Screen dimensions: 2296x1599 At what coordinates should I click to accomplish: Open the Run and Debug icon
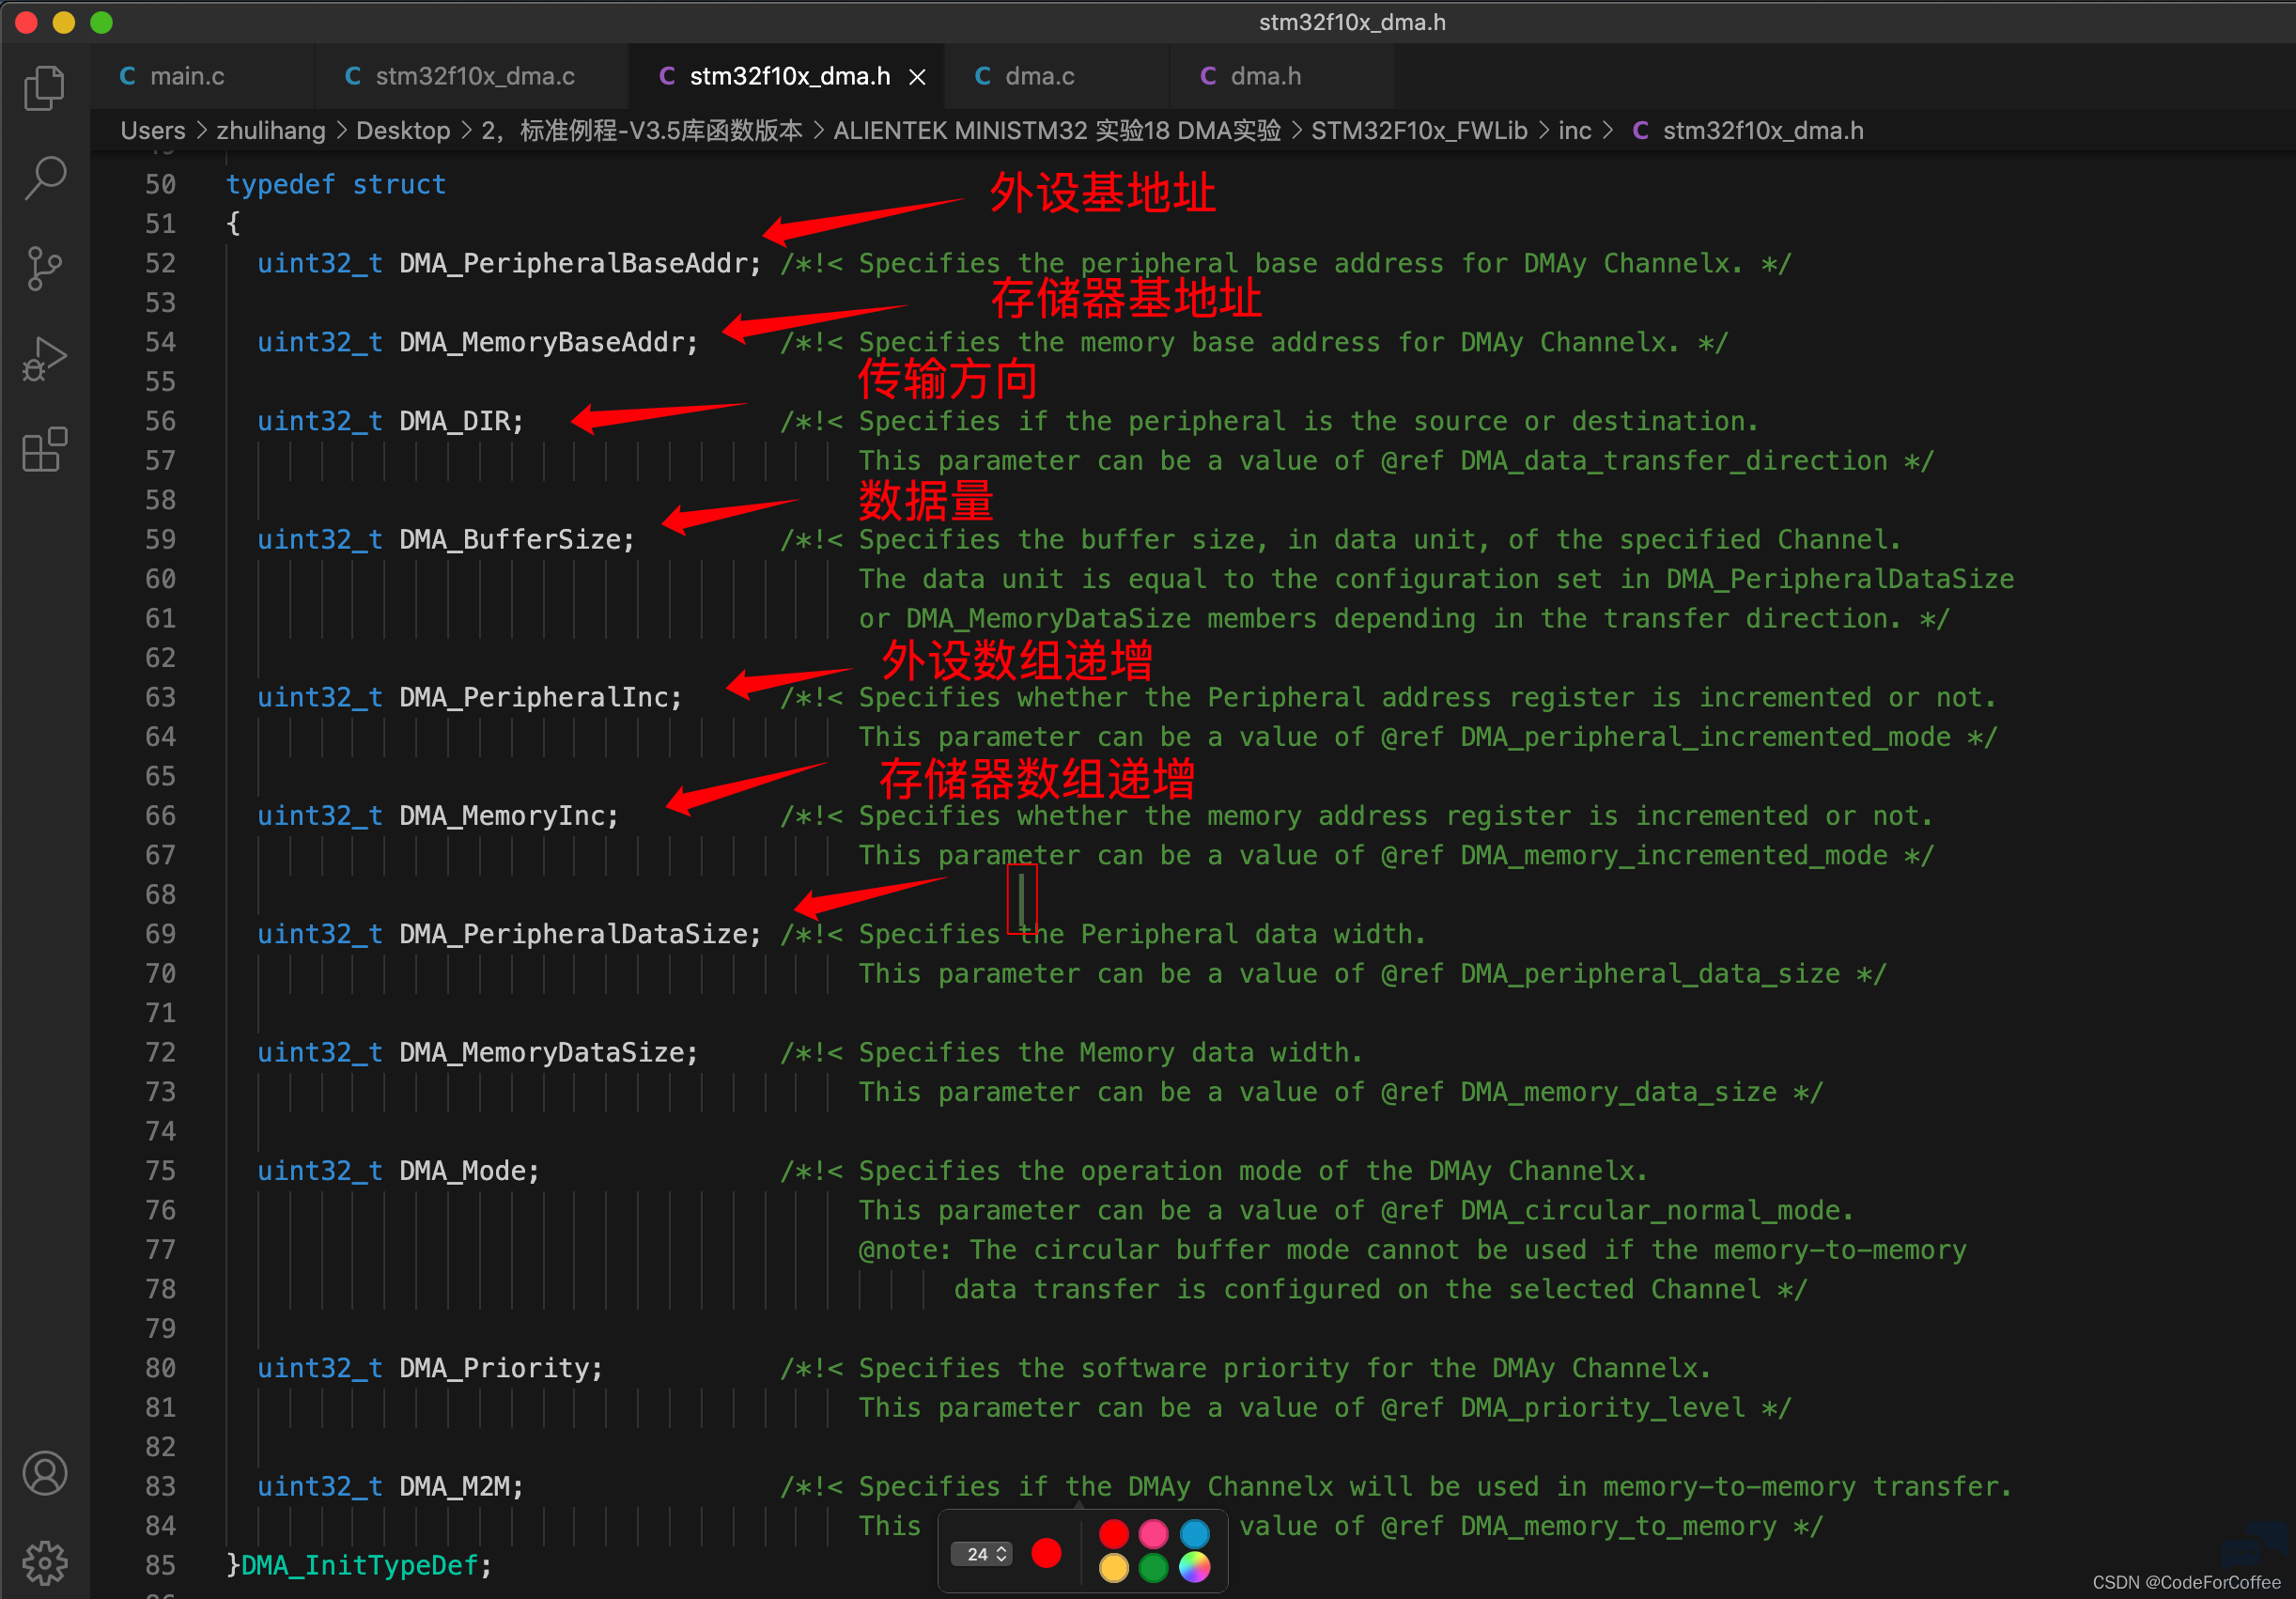[x=44, y=359]
